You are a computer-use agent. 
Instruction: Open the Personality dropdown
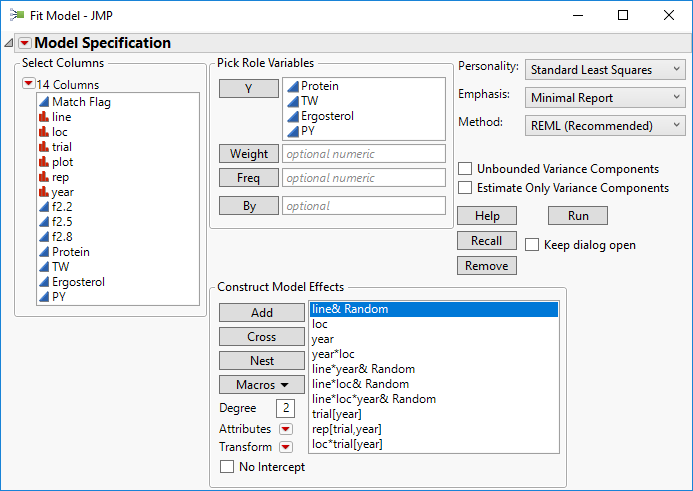605,70
